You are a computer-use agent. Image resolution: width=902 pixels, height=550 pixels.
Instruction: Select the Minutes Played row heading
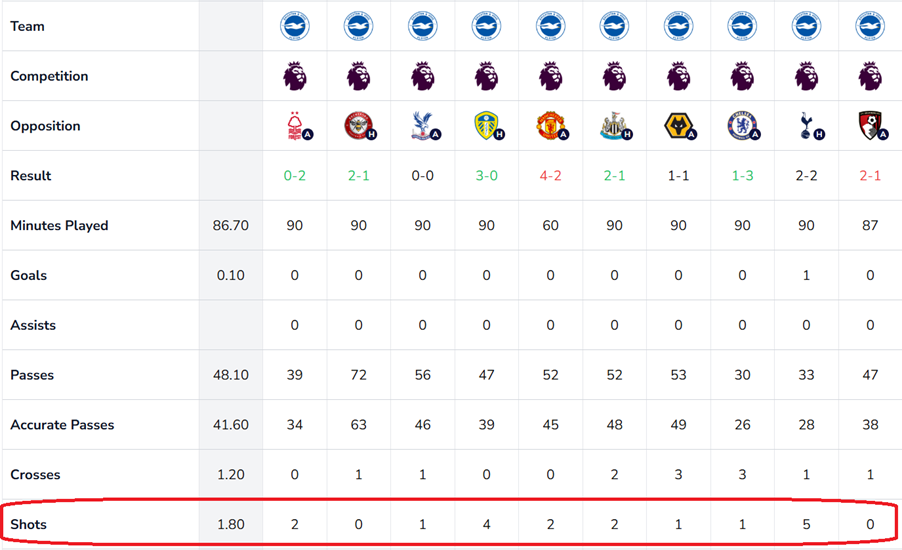point(59,226)
